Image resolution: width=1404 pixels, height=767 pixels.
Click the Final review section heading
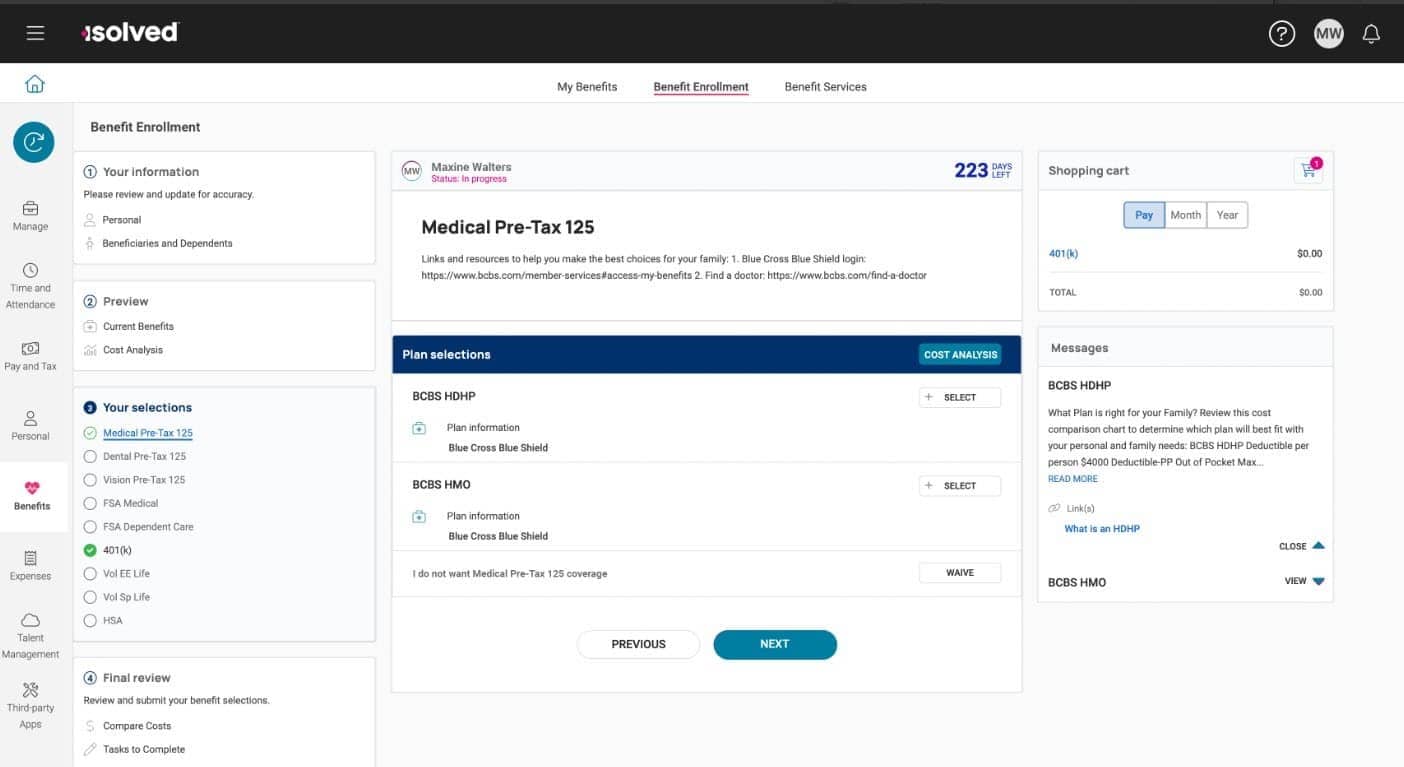pos(137,678)
